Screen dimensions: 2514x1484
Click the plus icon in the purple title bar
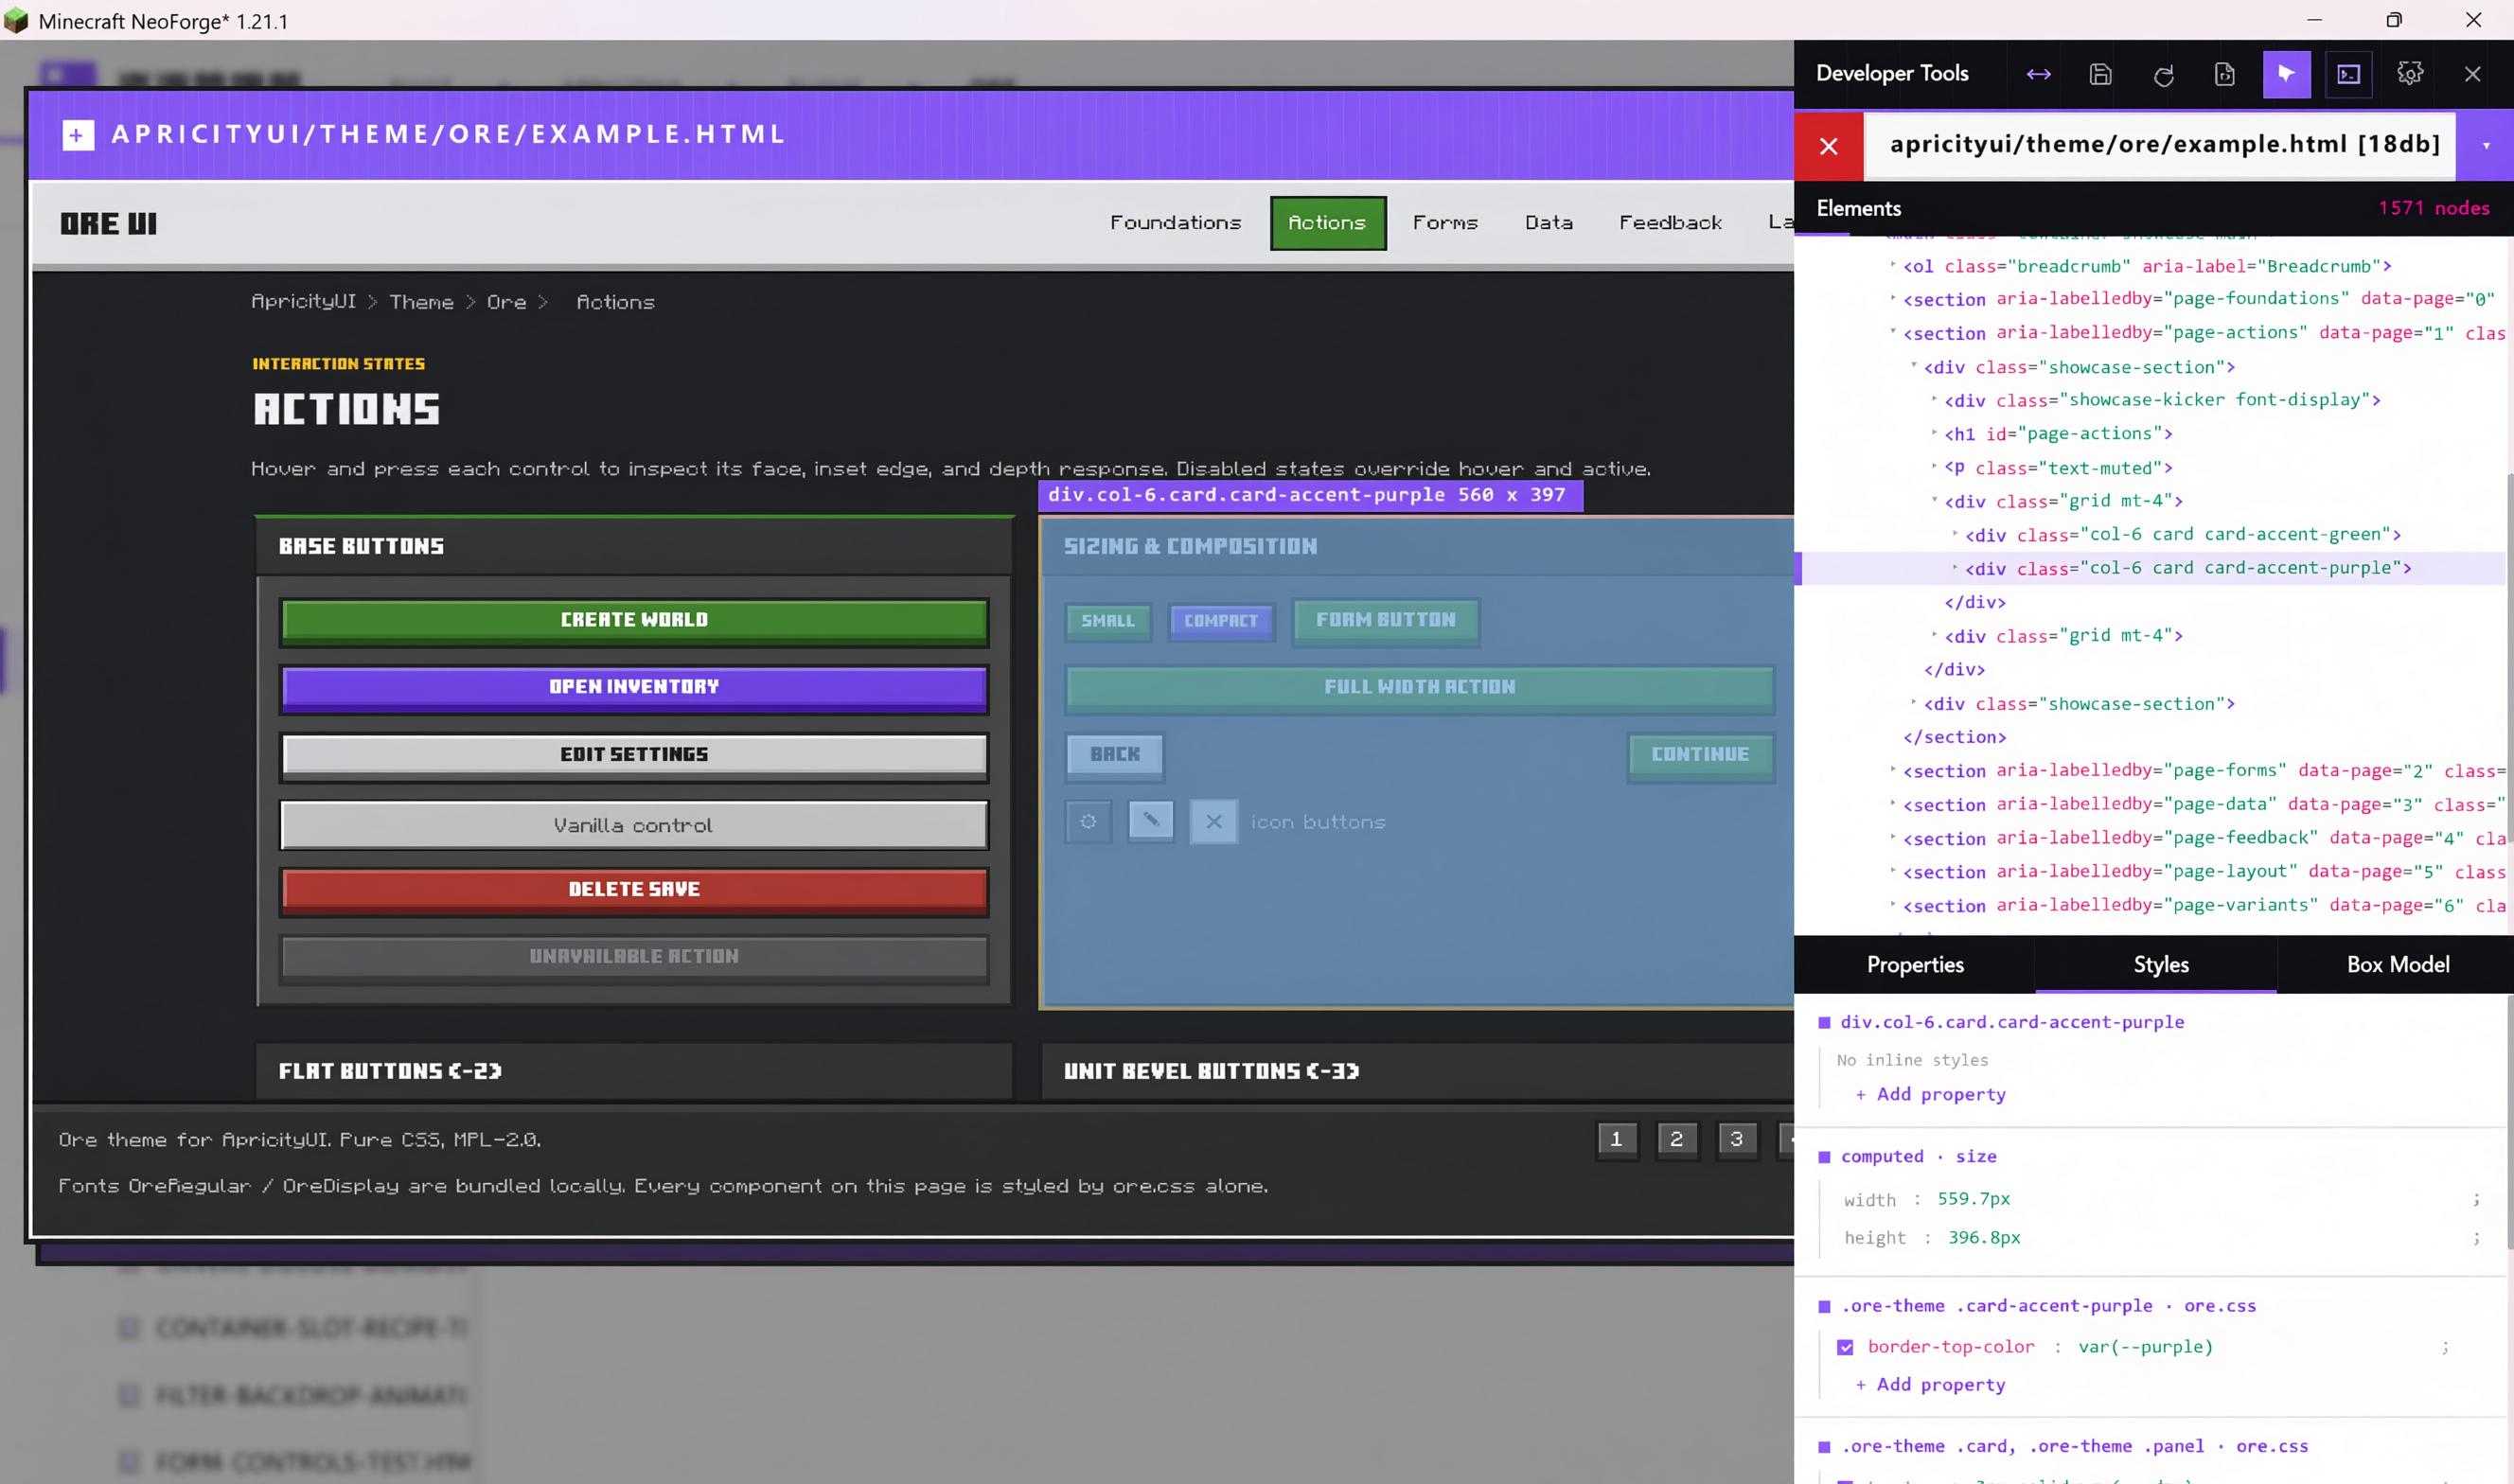point(78,135)
